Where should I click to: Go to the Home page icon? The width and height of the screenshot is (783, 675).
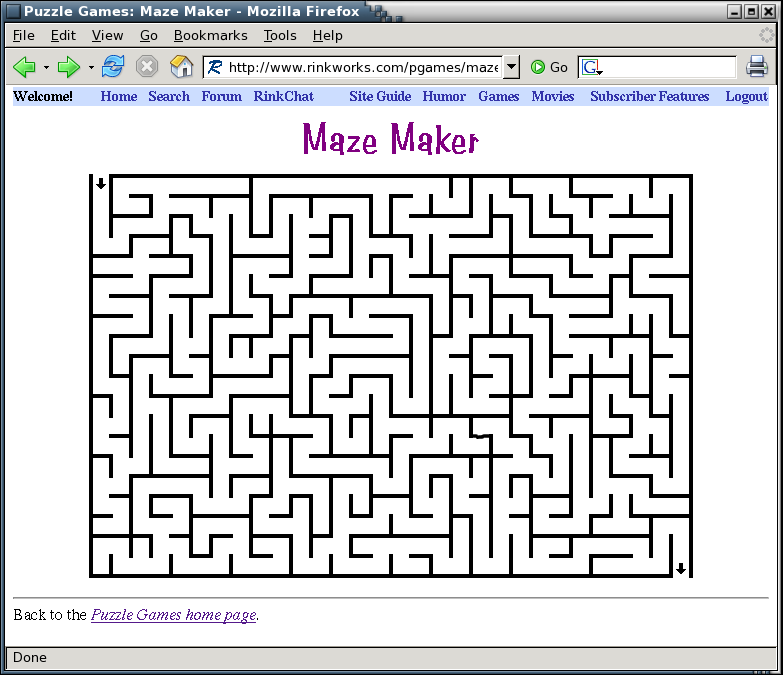(181, 66)
